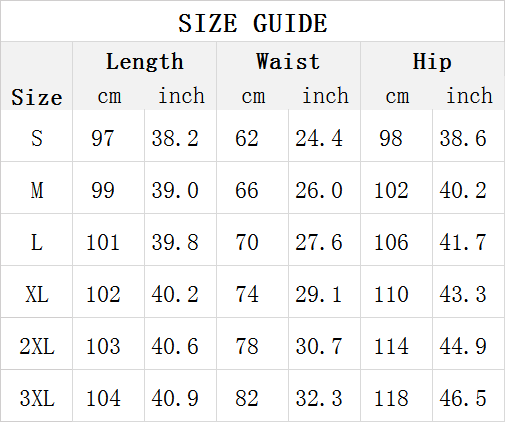The height and width of the screenshot is (422, 505).
Task: Select the L size row label
Action: coord(37,242)
